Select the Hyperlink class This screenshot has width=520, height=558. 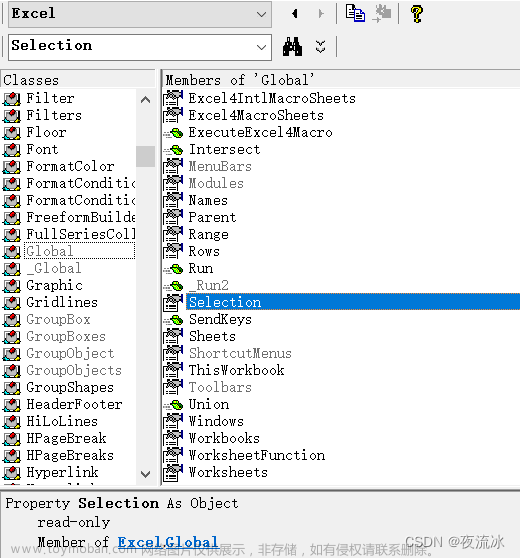click(62, 472)
